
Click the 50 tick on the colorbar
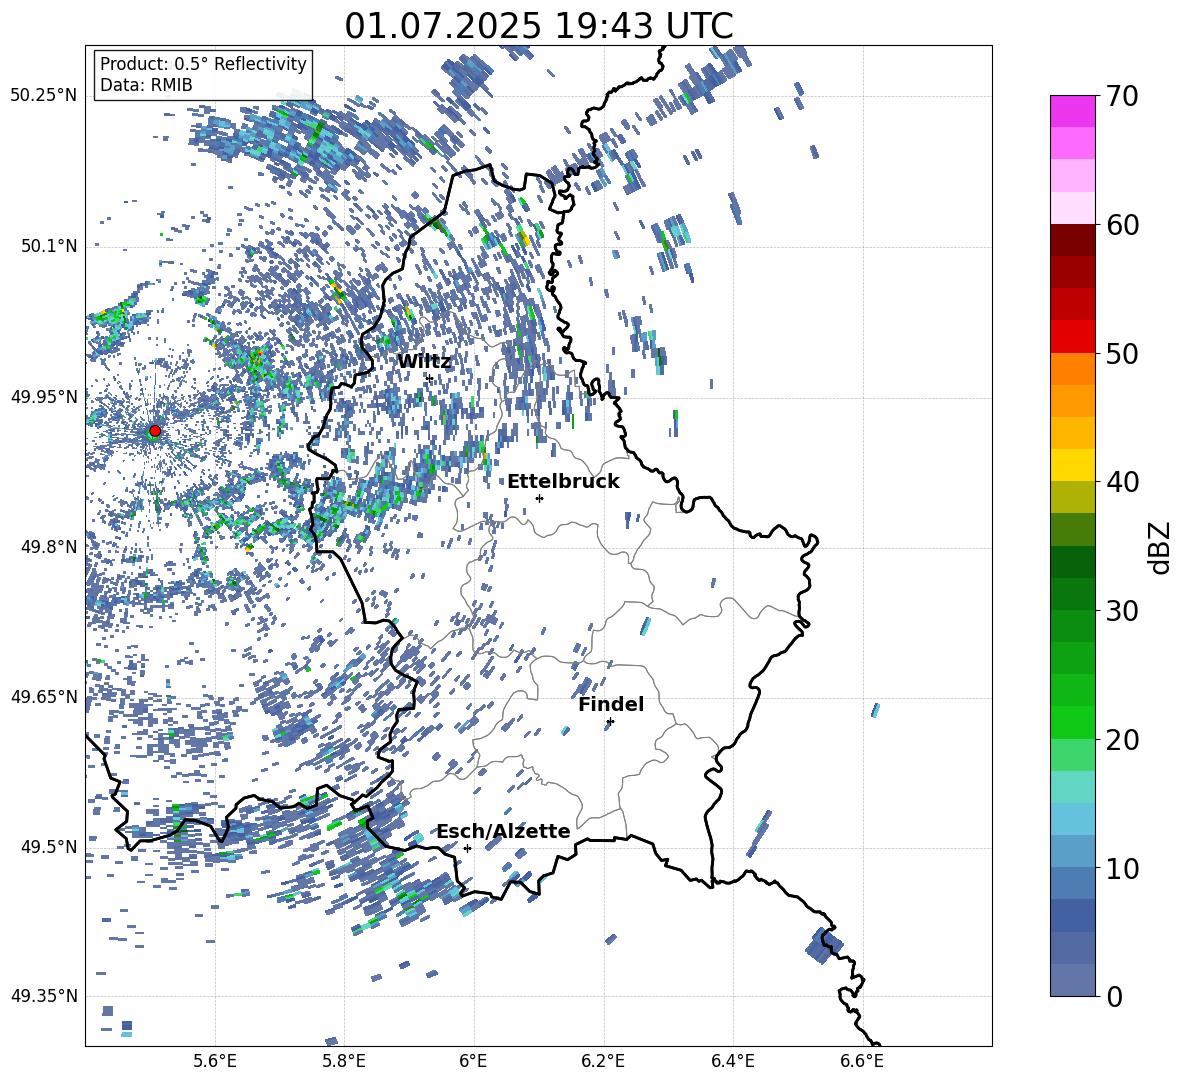[x=1122, y=353]
